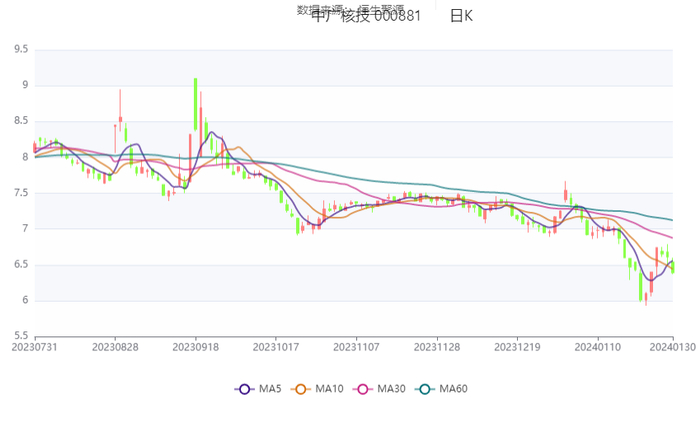Click y-axis value 5.5
The image size is (700, 427).
click(x=21, y=336)
